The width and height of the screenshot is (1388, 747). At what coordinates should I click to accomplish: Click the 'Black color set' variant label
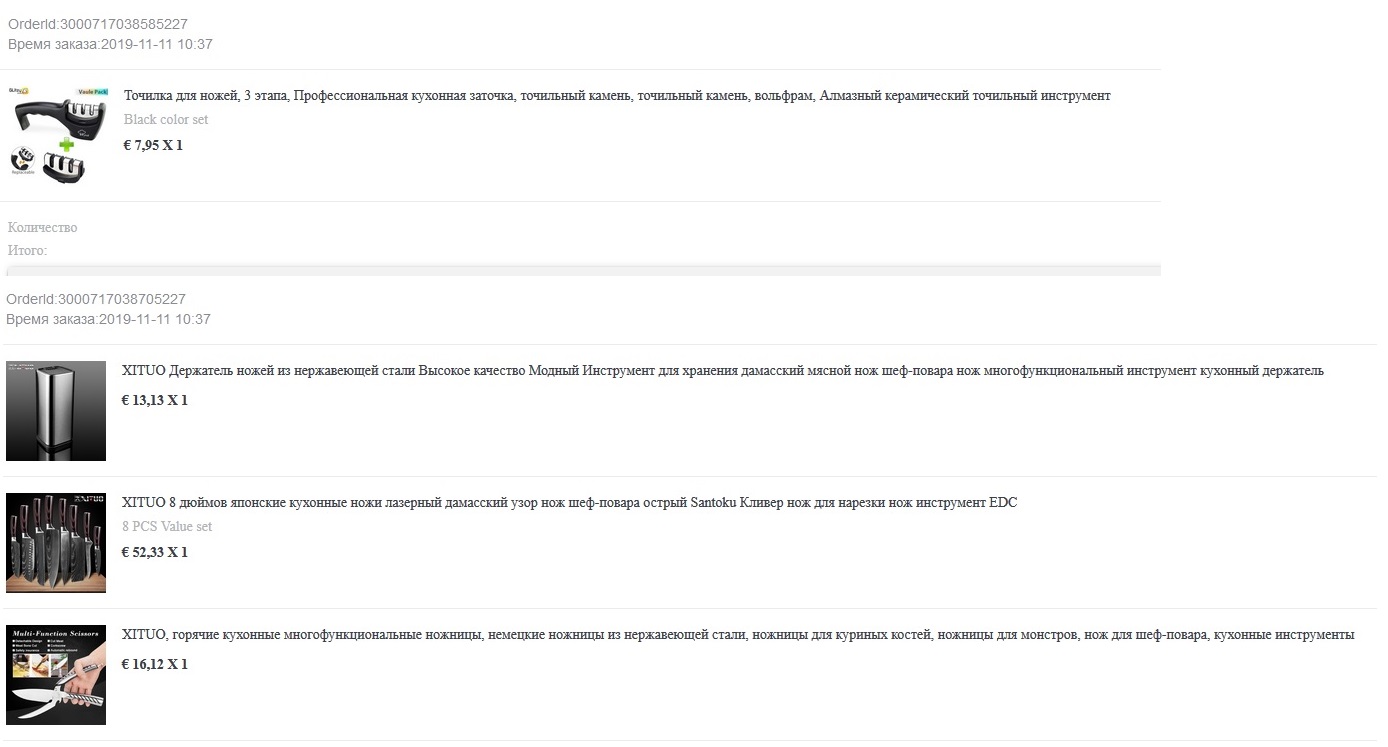click(x=166, y=120)
